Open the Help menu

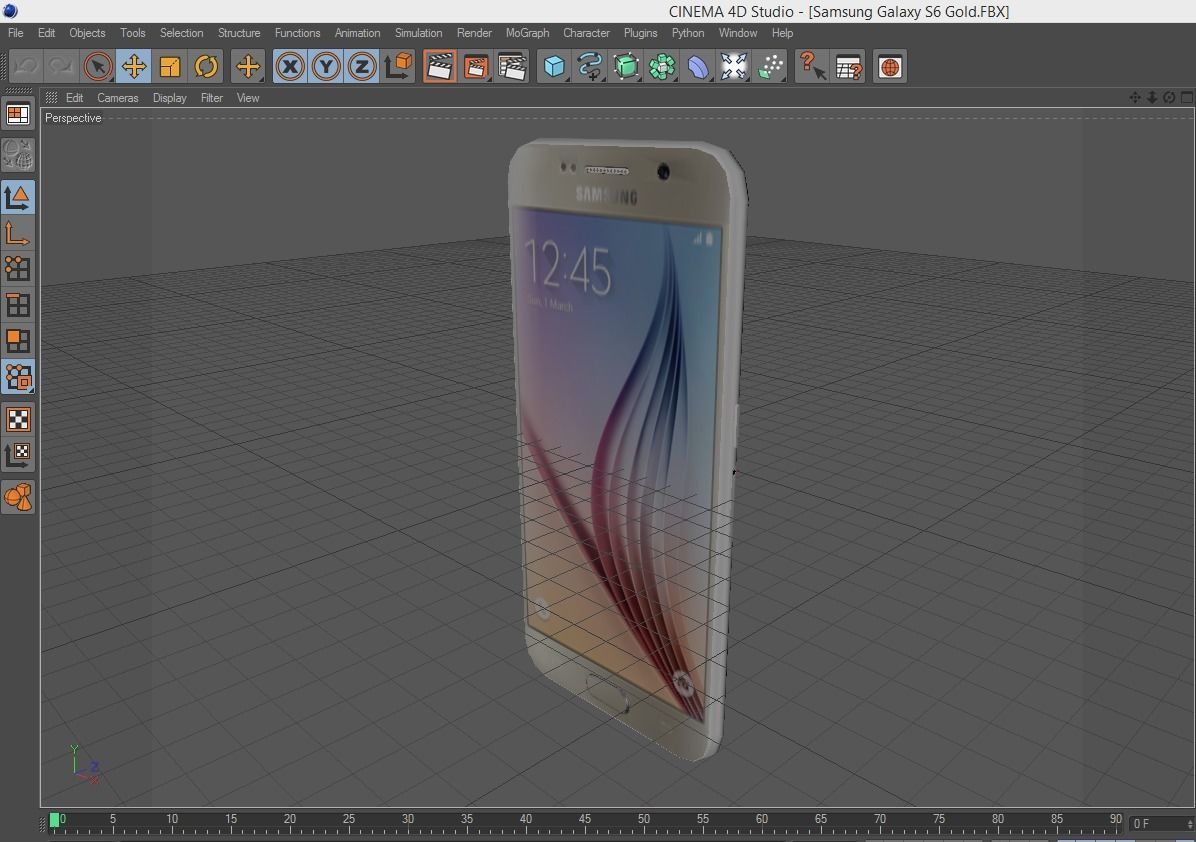pyautogui.click(x=782, y=33)
